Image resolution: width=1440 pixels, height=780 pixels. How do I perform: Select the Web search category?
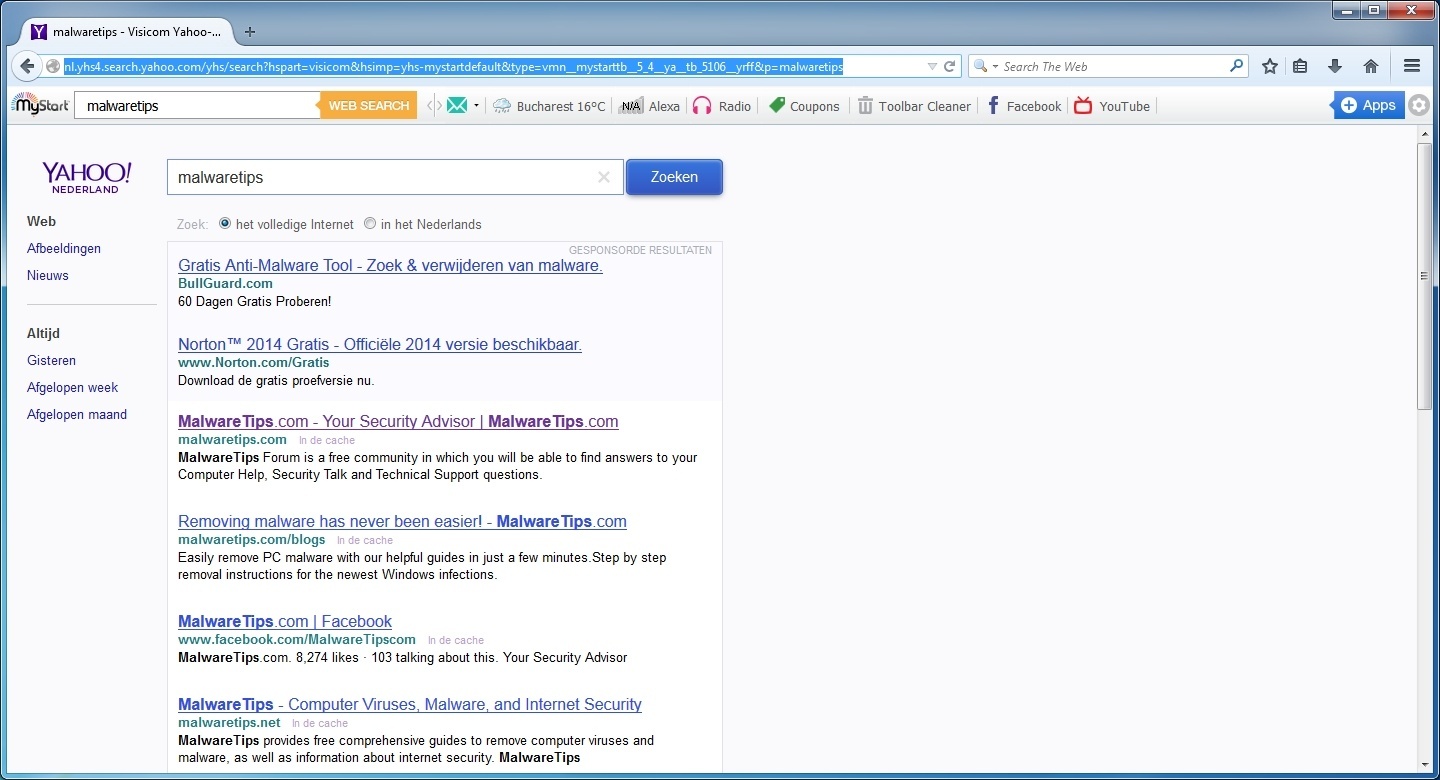[41, 221]
